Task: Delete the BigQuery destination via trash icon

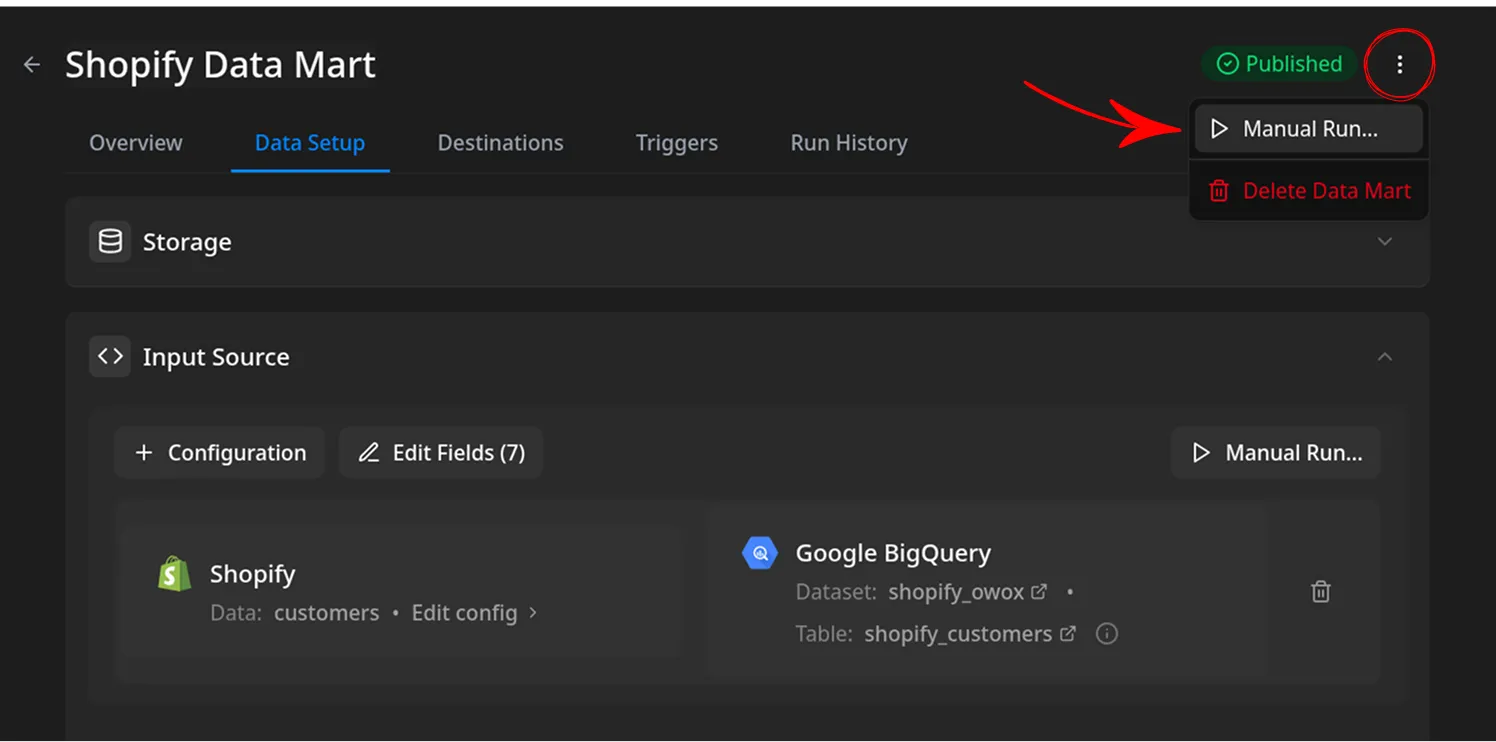Action: [1320, 591]
